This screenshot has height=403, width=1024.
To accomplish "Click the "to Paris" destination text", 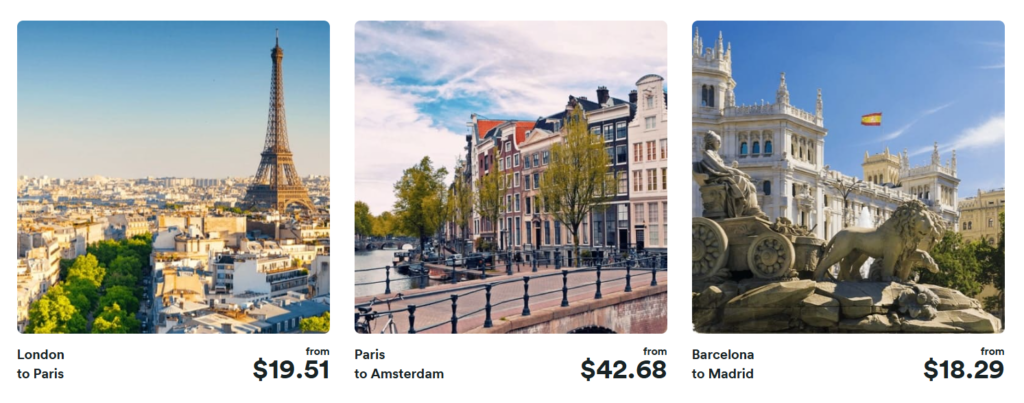I will coord(41,374).
